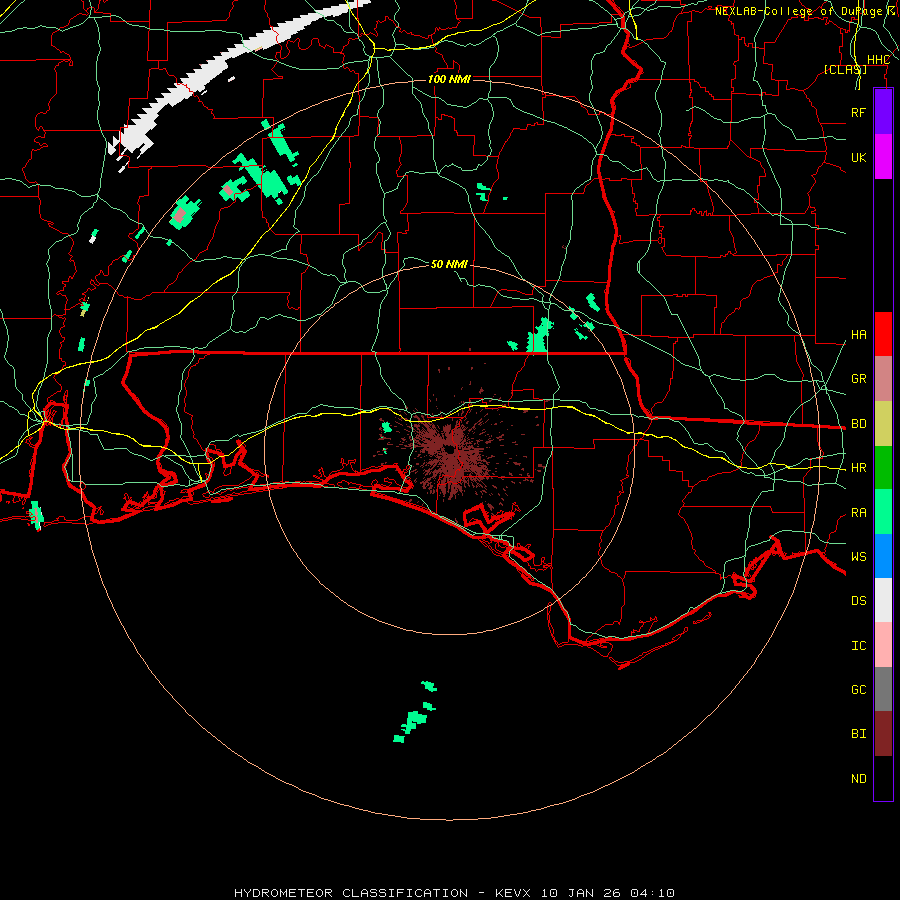
Task: Click the DS legend label
Action: pyautogui.click(x=858, y=601)
